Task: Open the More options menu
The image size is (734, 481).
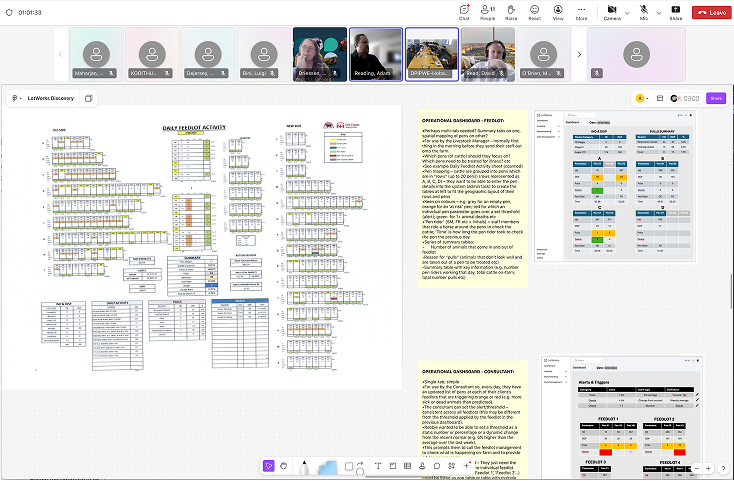Action: [582, 11]
